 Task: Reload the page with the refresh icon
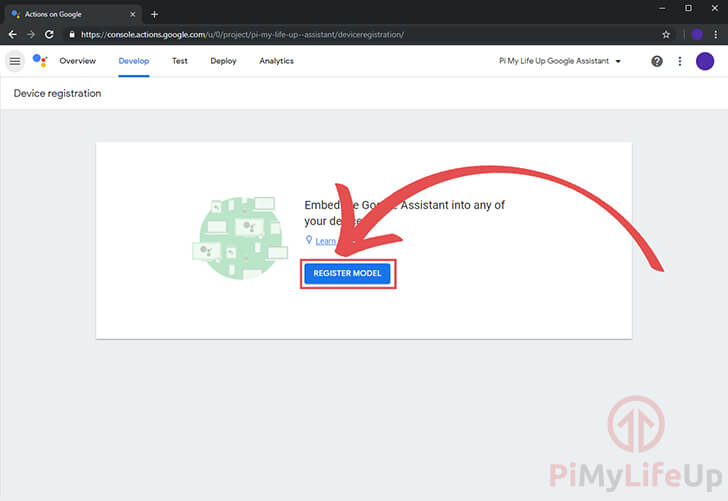pyautogui.click(x=49, y=34)
